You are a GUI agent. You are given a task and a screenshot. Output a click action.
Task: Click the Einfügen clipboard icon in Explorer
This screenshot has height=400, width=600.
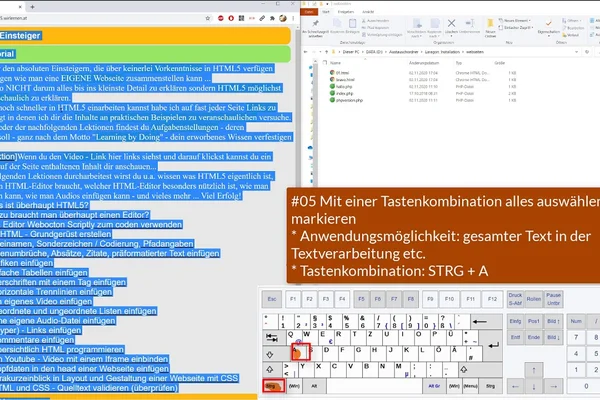[352, 27]
